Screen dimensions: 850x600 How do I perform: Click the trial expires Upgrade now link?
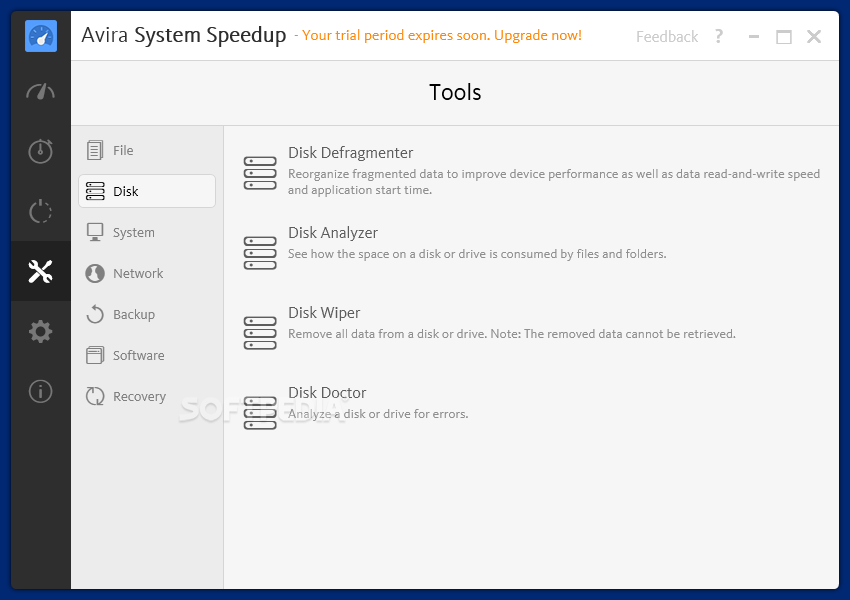(x=438, y=35)
